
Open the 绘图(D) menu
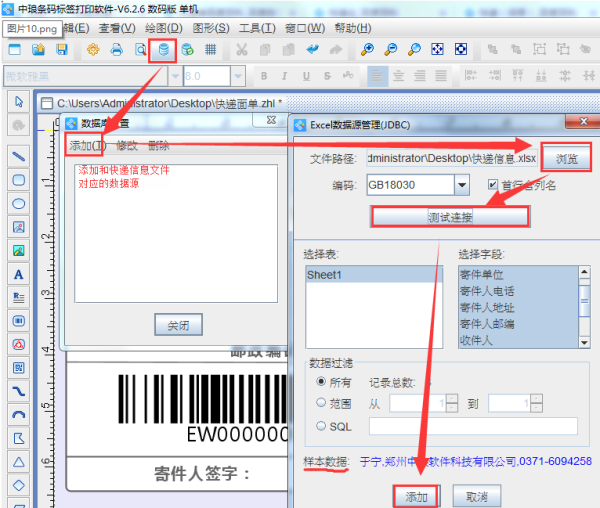click(164, 28)
